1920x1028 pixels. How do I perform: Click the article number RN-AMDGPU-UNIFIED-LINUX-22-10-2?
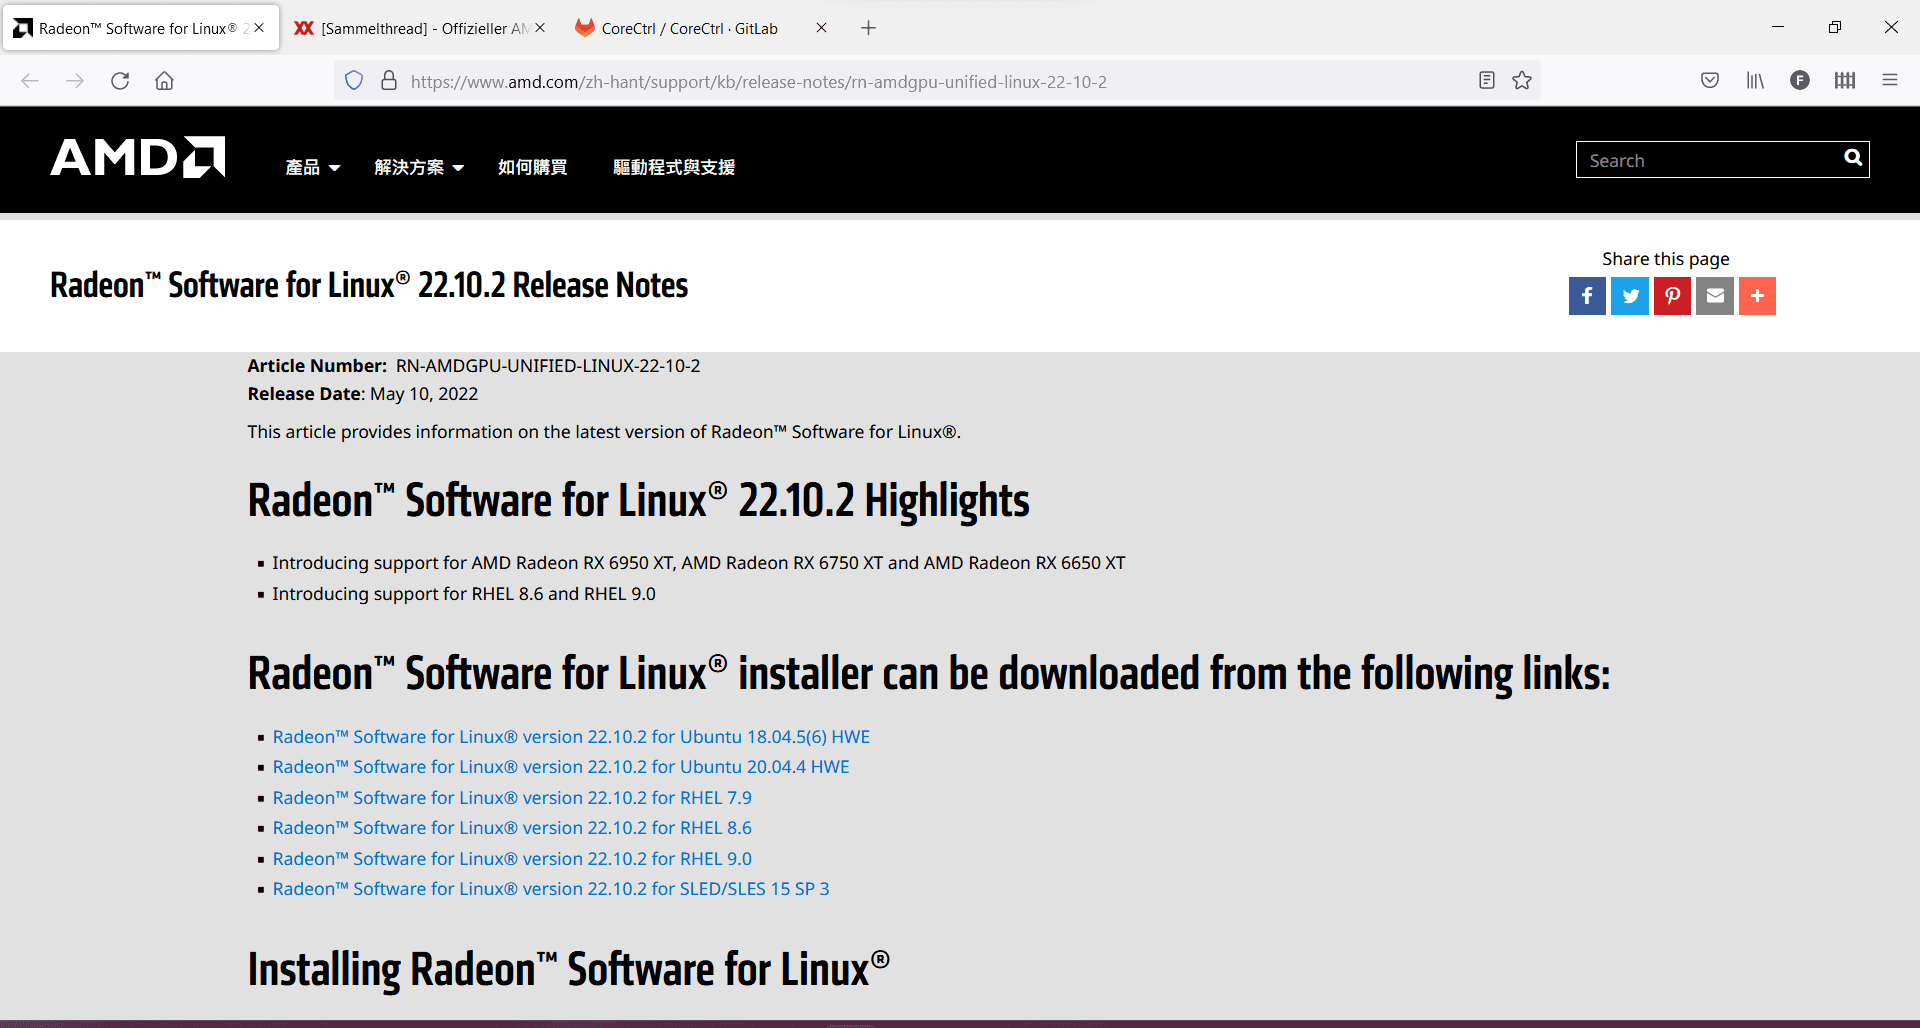pyautogui.click(x=548, y=366)
